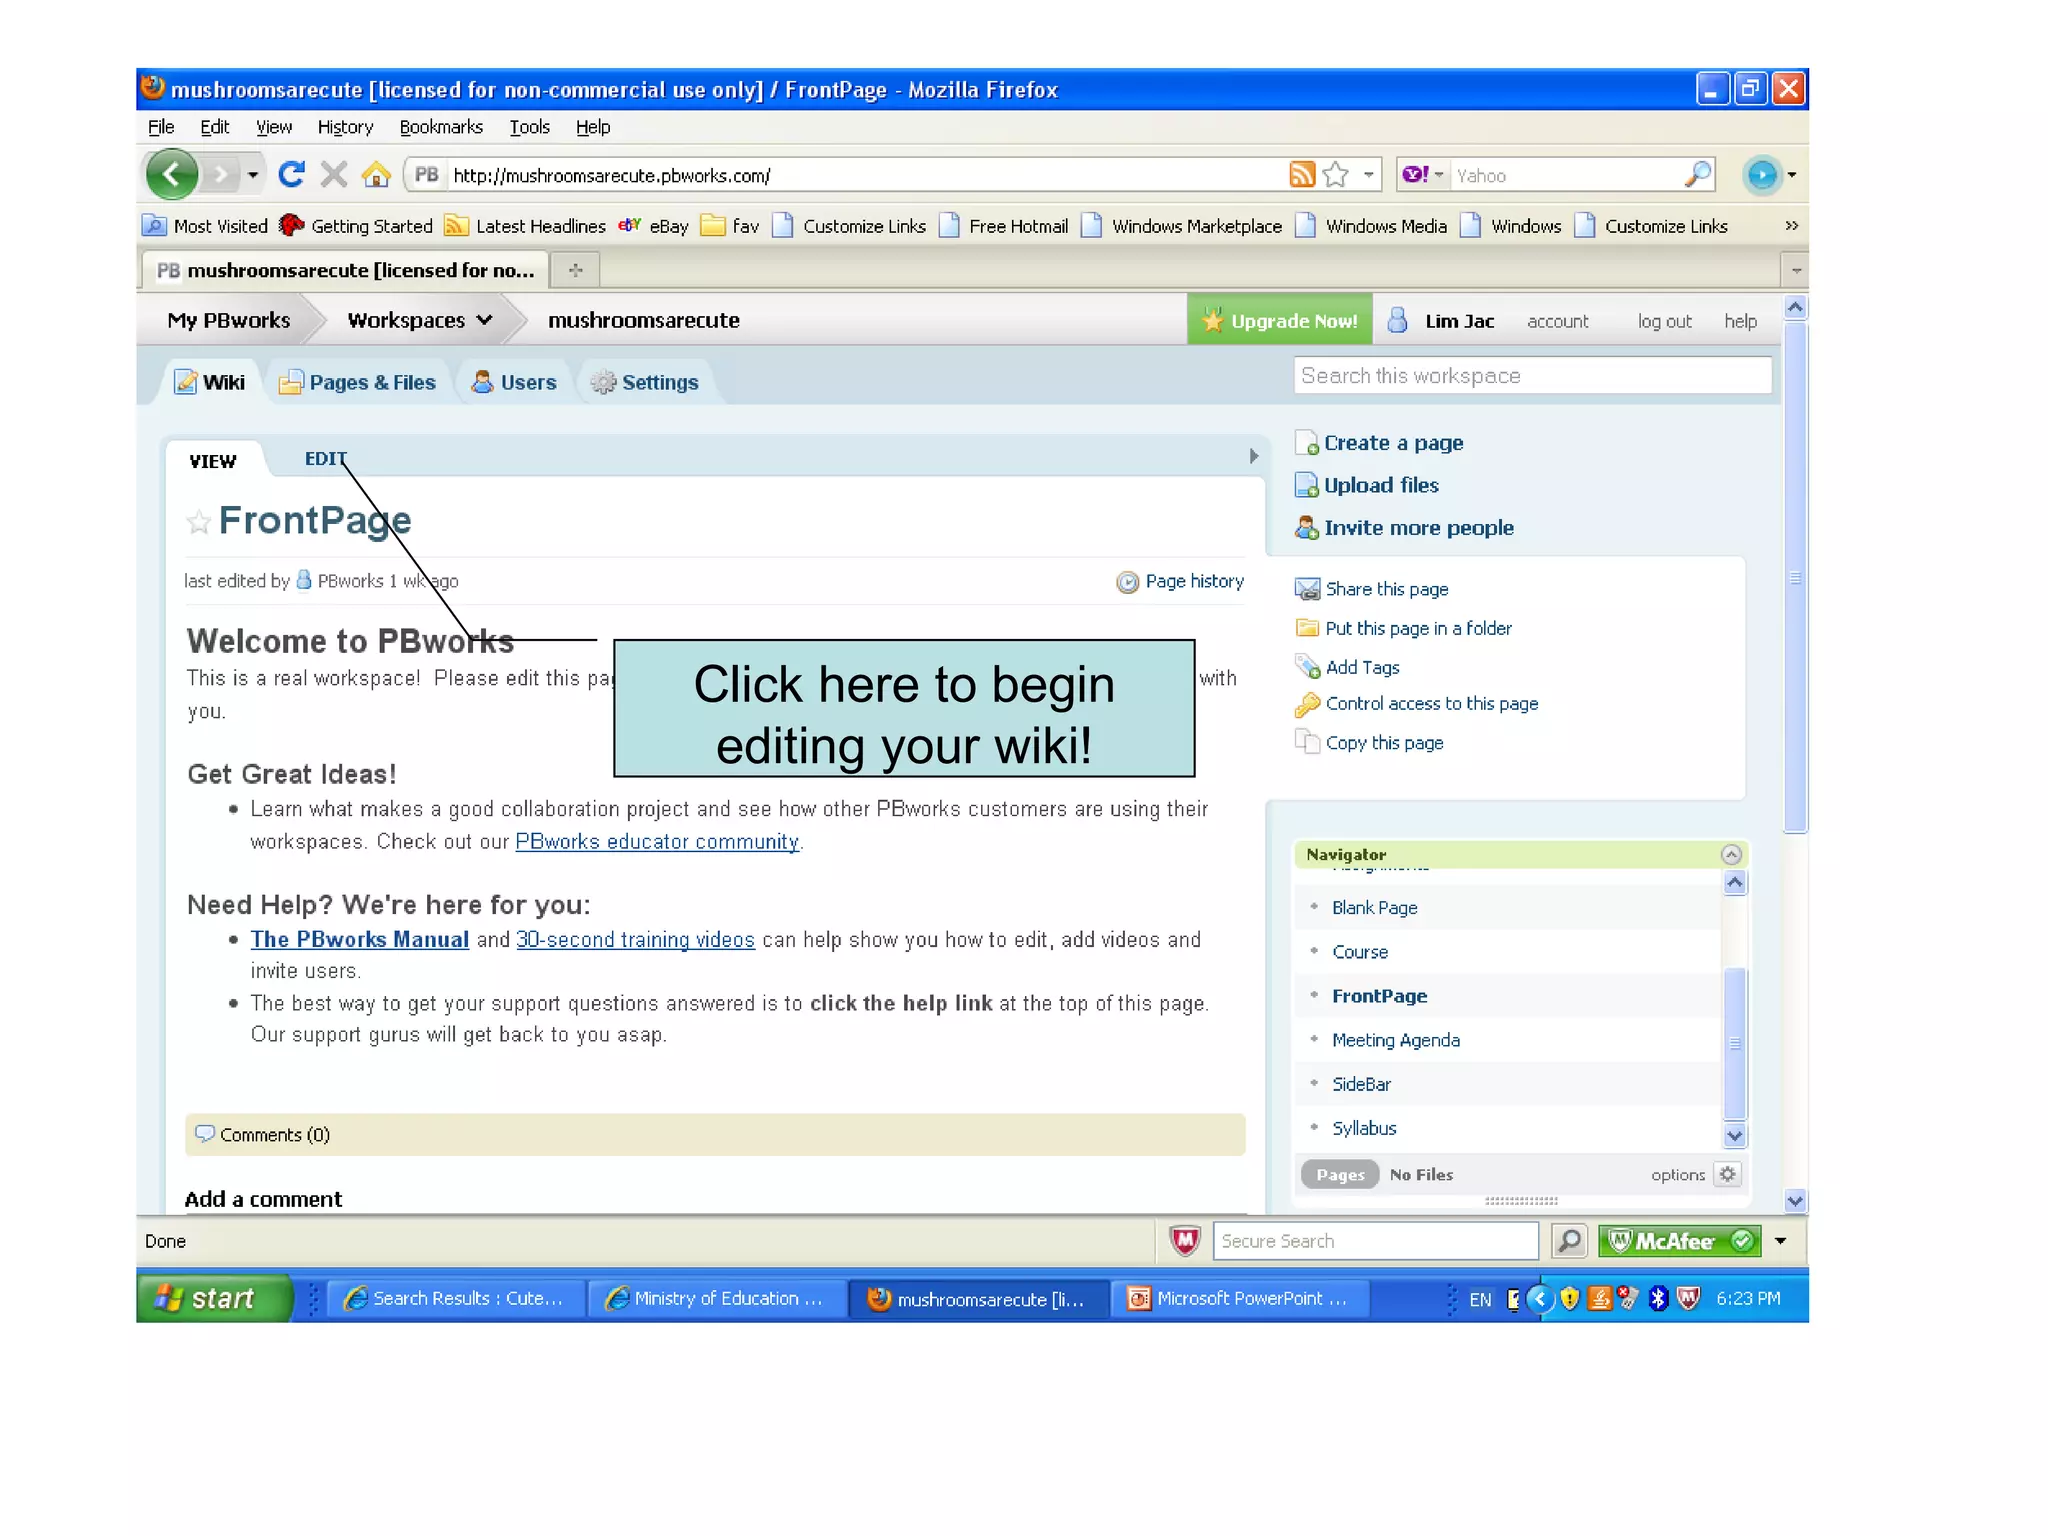
Task: Click the RSS feed icon in address bar
Action: pos(1301,175)
